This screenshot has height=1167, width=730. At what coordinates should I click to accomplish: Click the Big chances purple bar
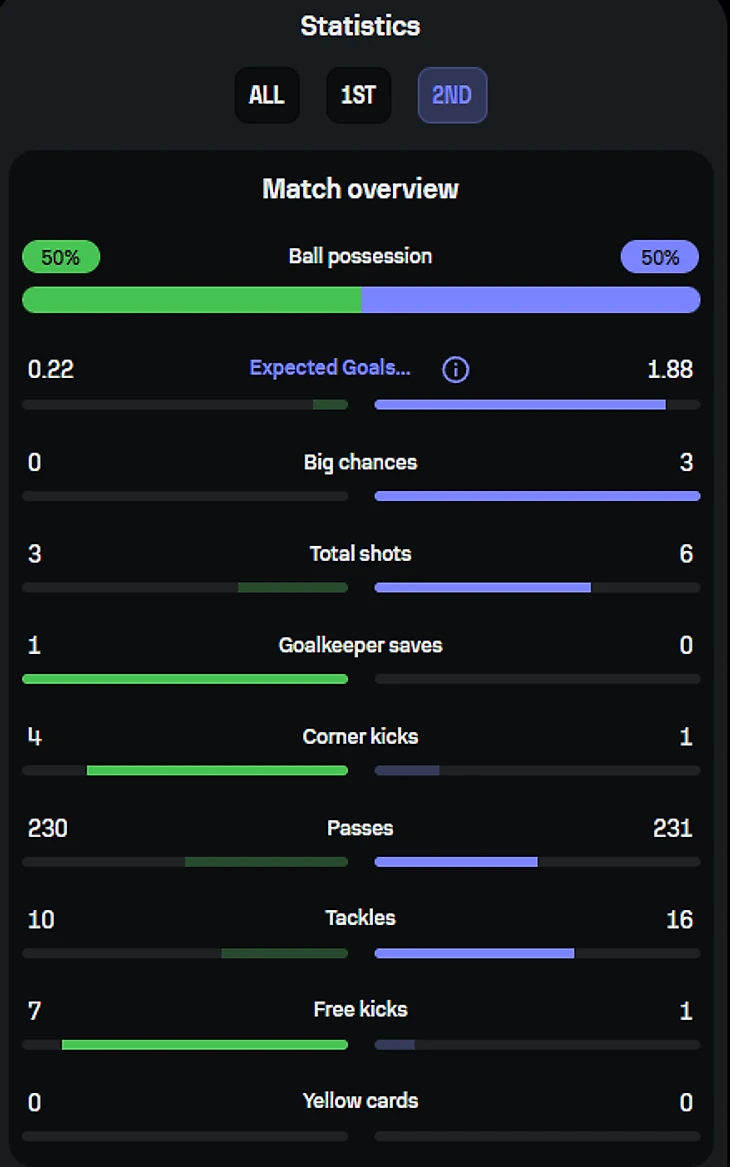click(x=537, y=496)
